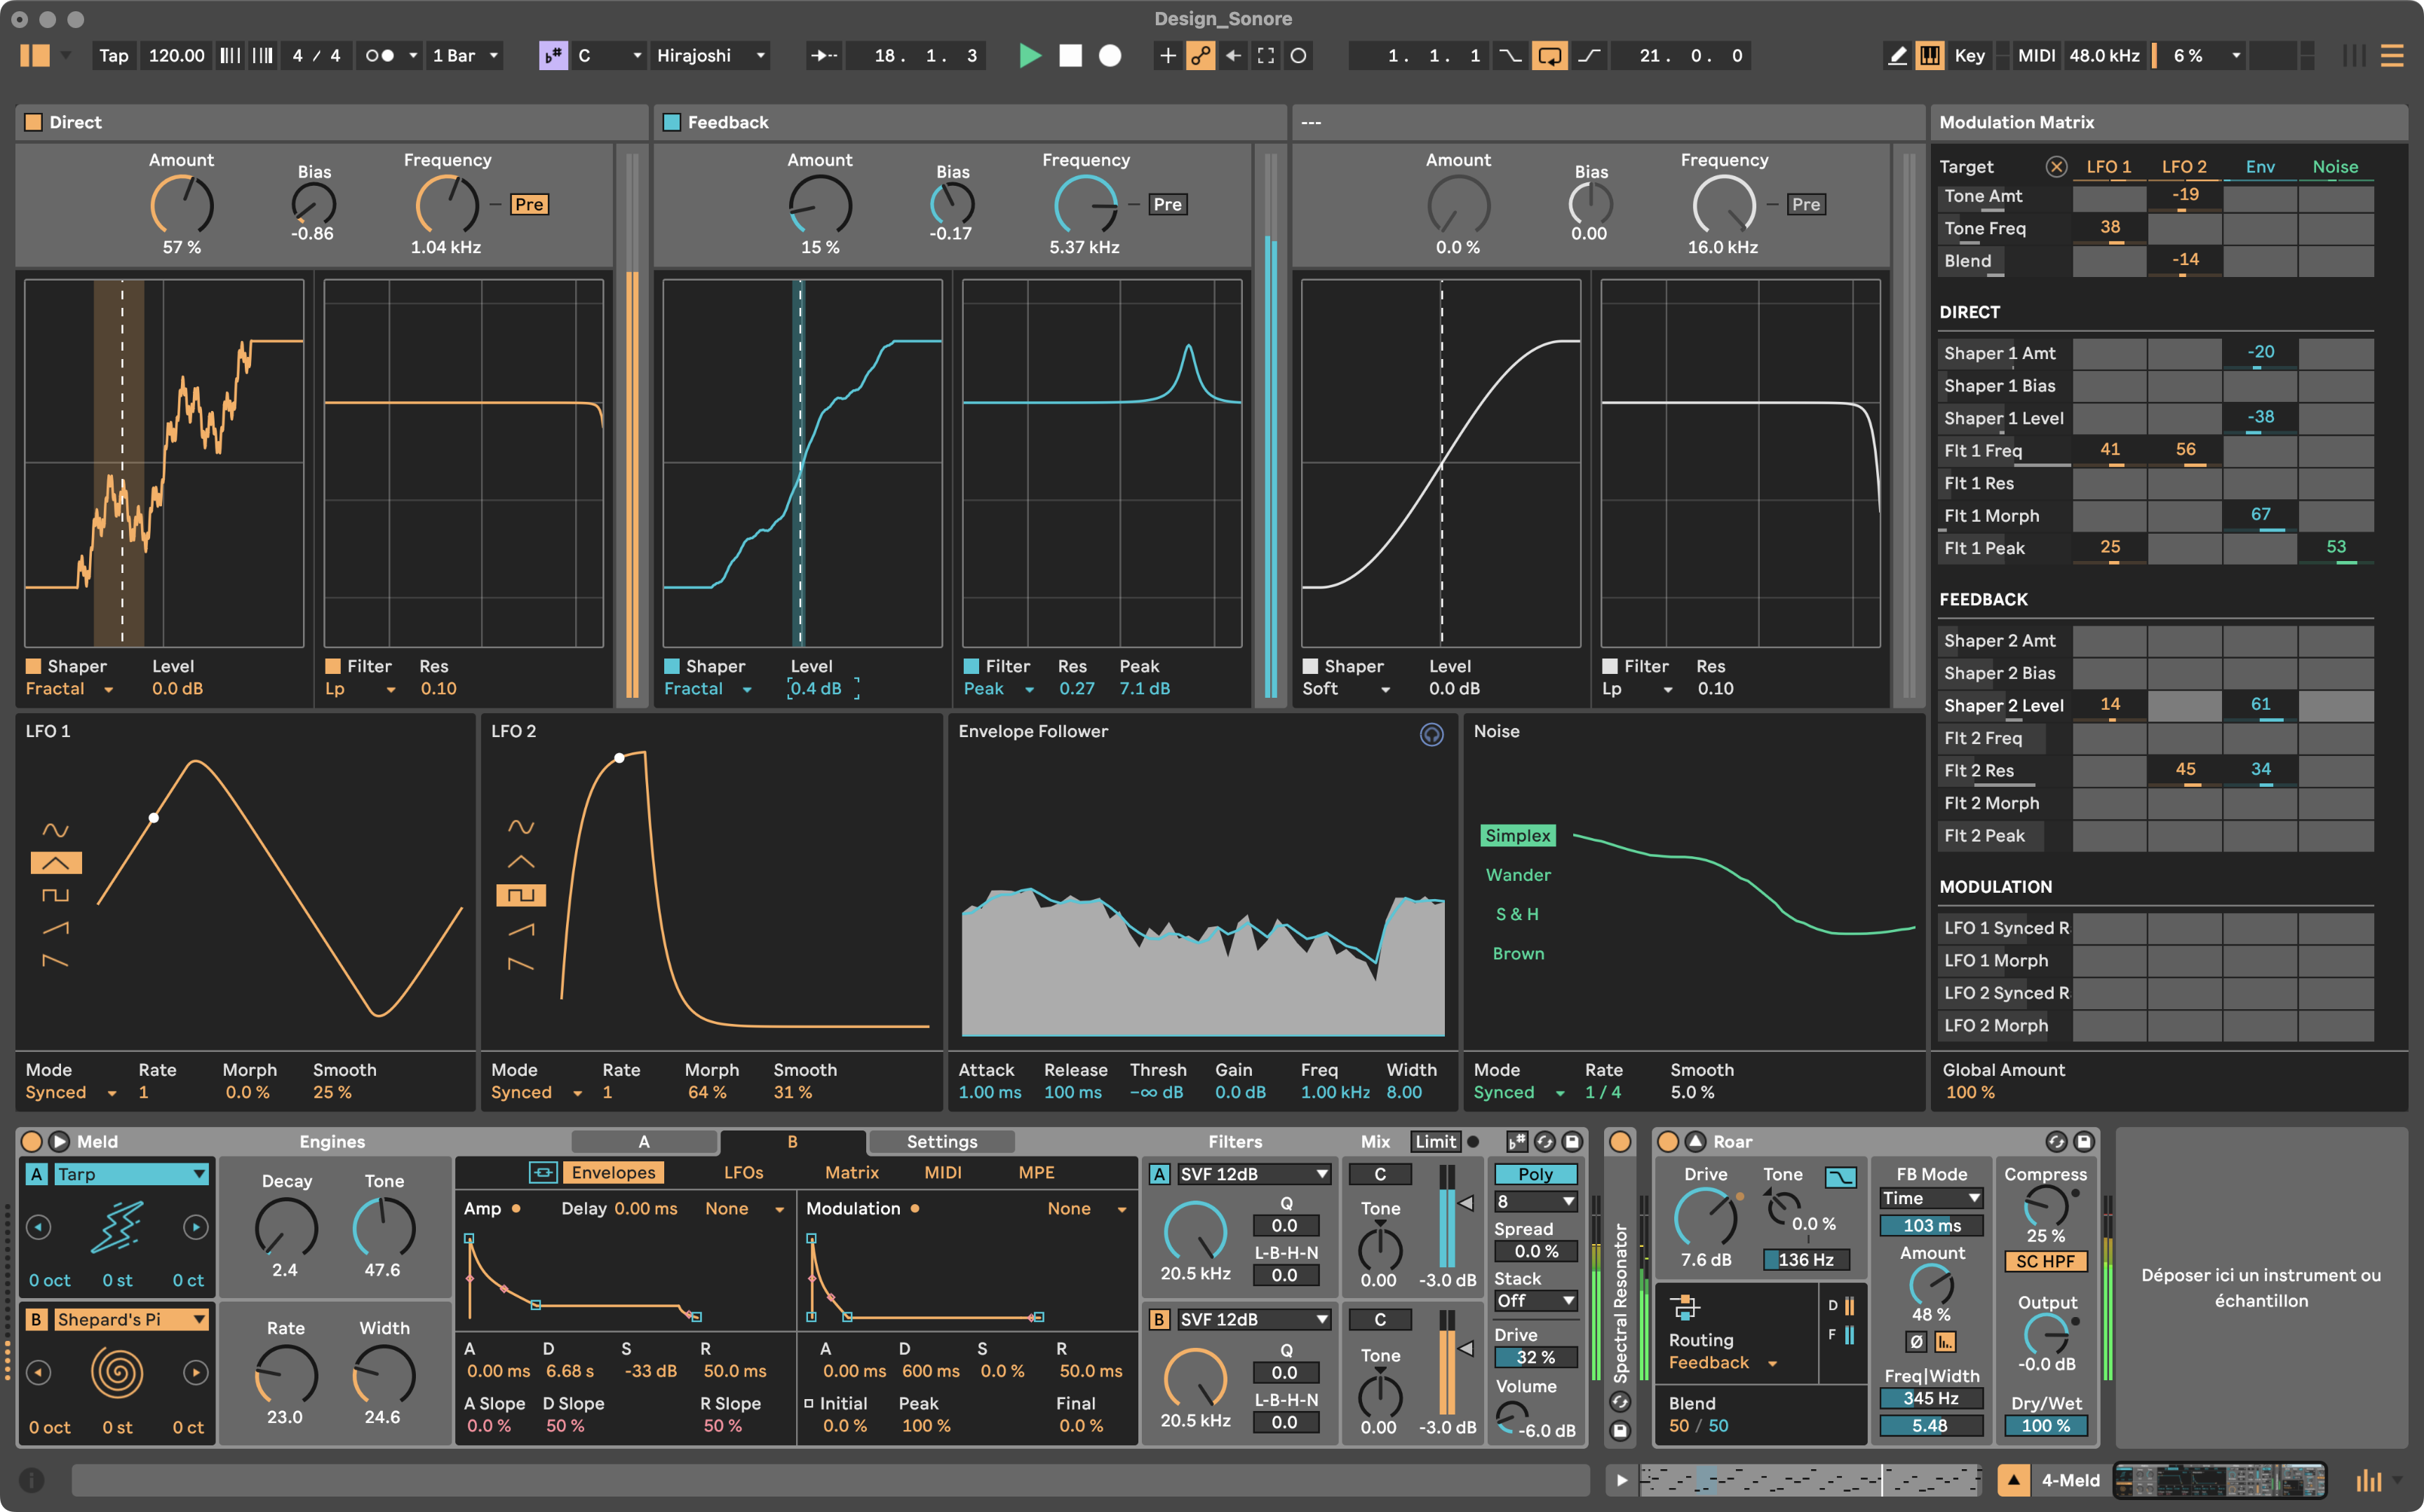Clear modulation matrix with the X icon
This screenshot has width=2424, height=1512.
[x=2056, y=167]
